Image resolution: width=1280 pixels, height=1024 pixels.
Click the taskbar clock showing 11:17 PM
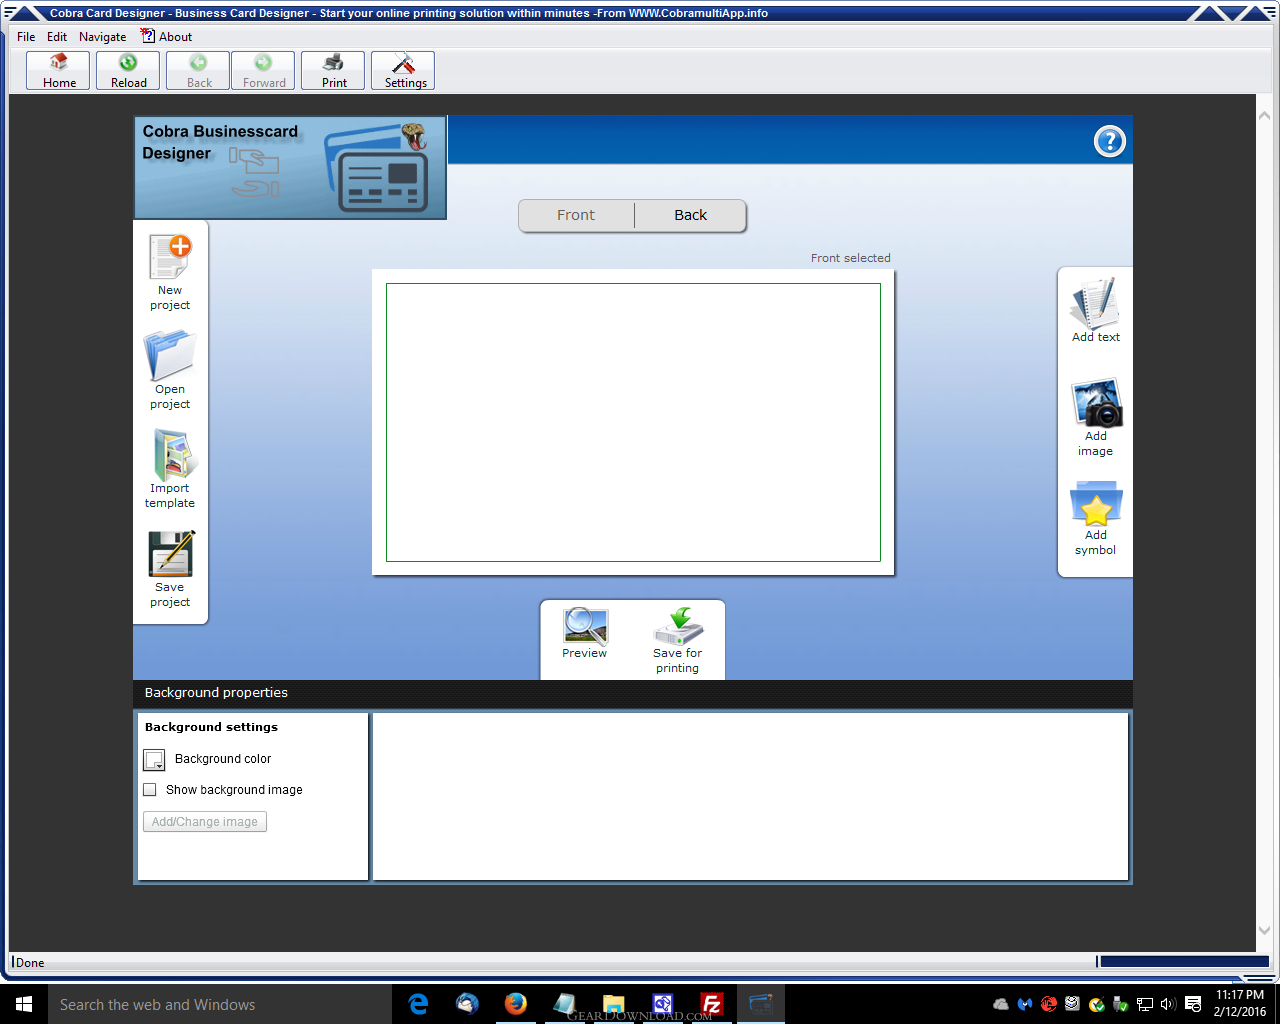click(1240, 1004)
